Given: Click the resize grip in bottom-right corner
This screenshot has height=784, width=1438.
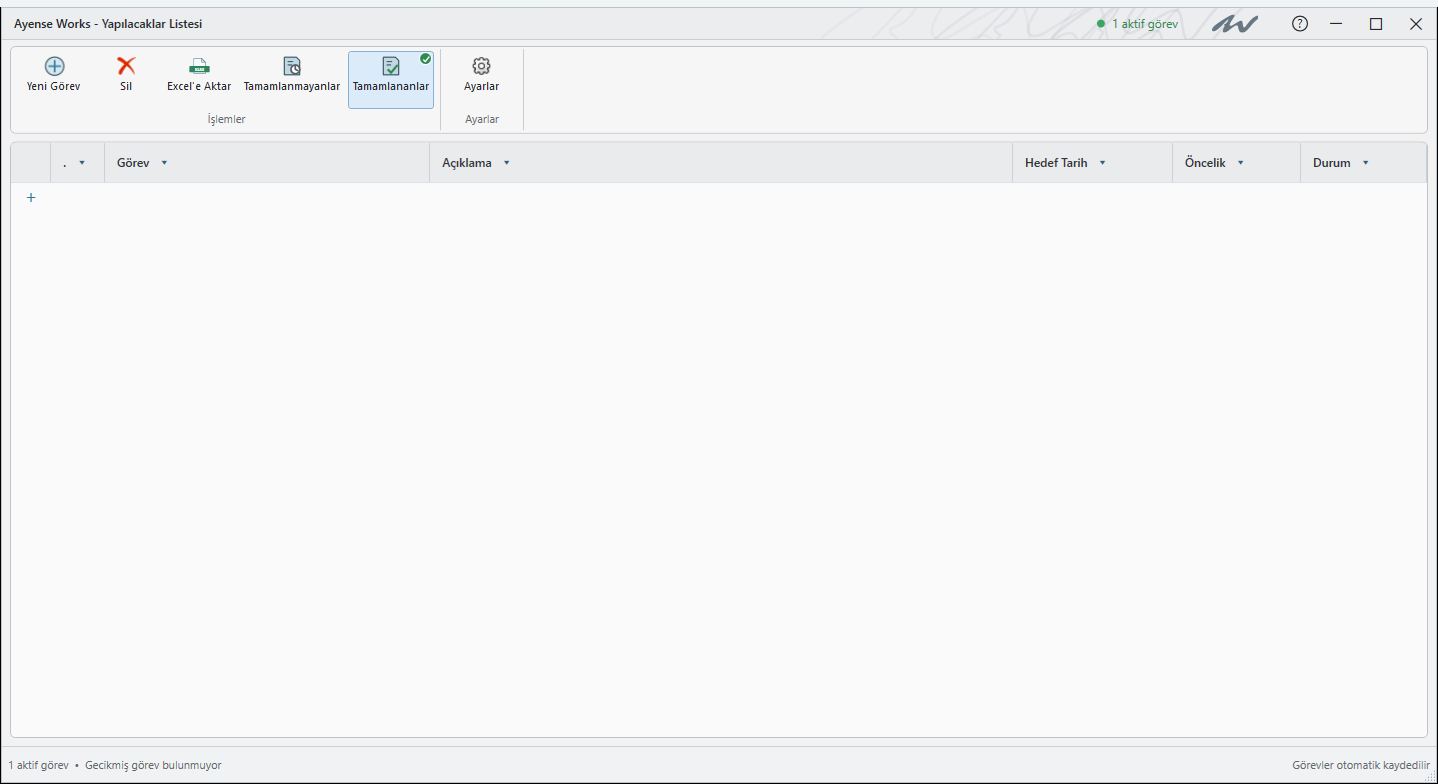Looking at the screenshot, I should point(1430,777).
